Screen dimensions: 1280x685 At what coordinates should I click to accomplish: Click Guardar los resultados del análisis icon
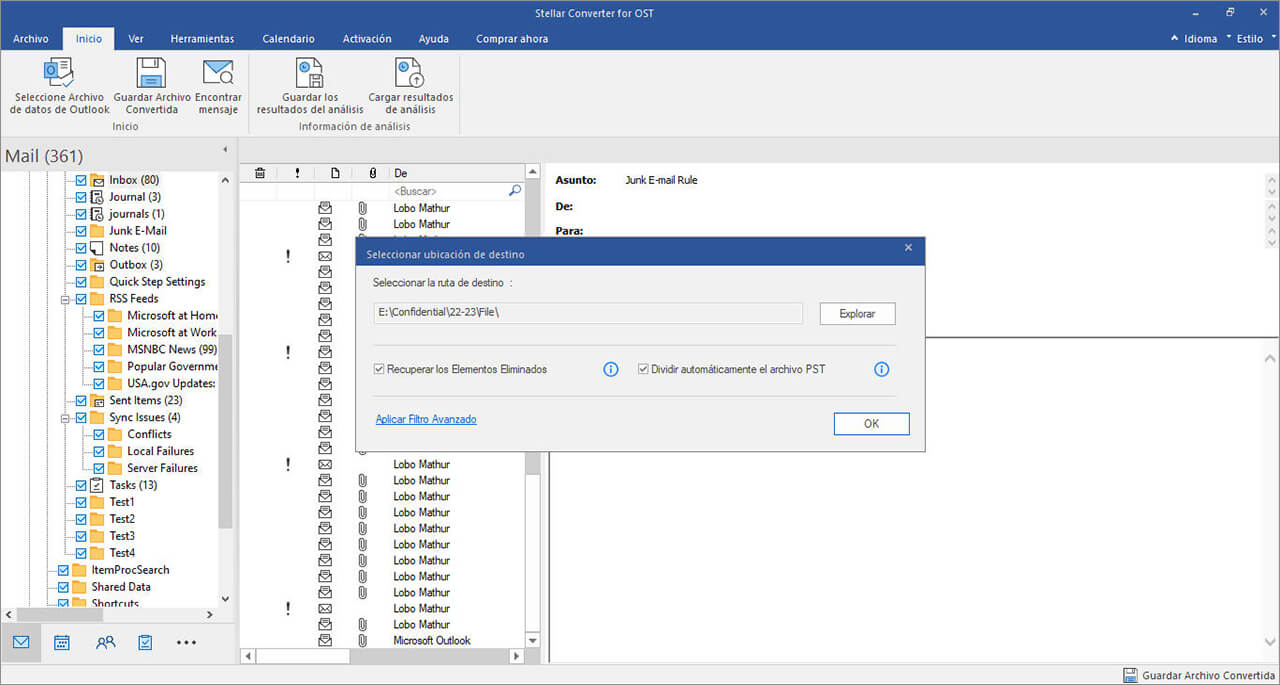click(309, 74)
